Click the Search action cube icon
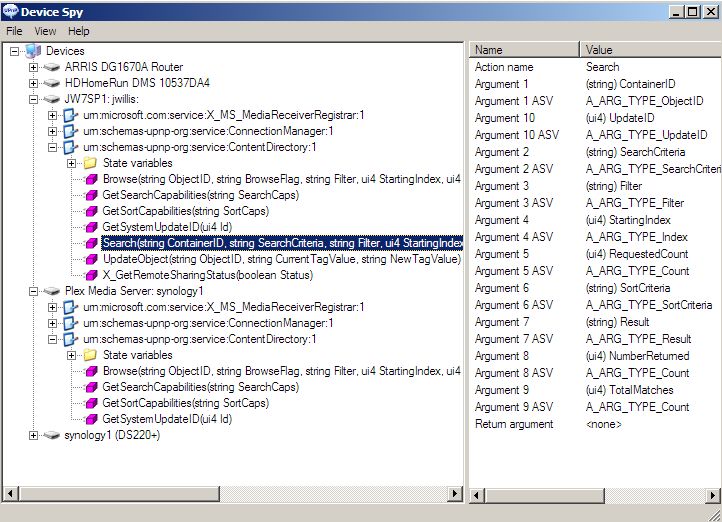Image resolution: width=722 pixels, height=522 pixels. (92, 243)
